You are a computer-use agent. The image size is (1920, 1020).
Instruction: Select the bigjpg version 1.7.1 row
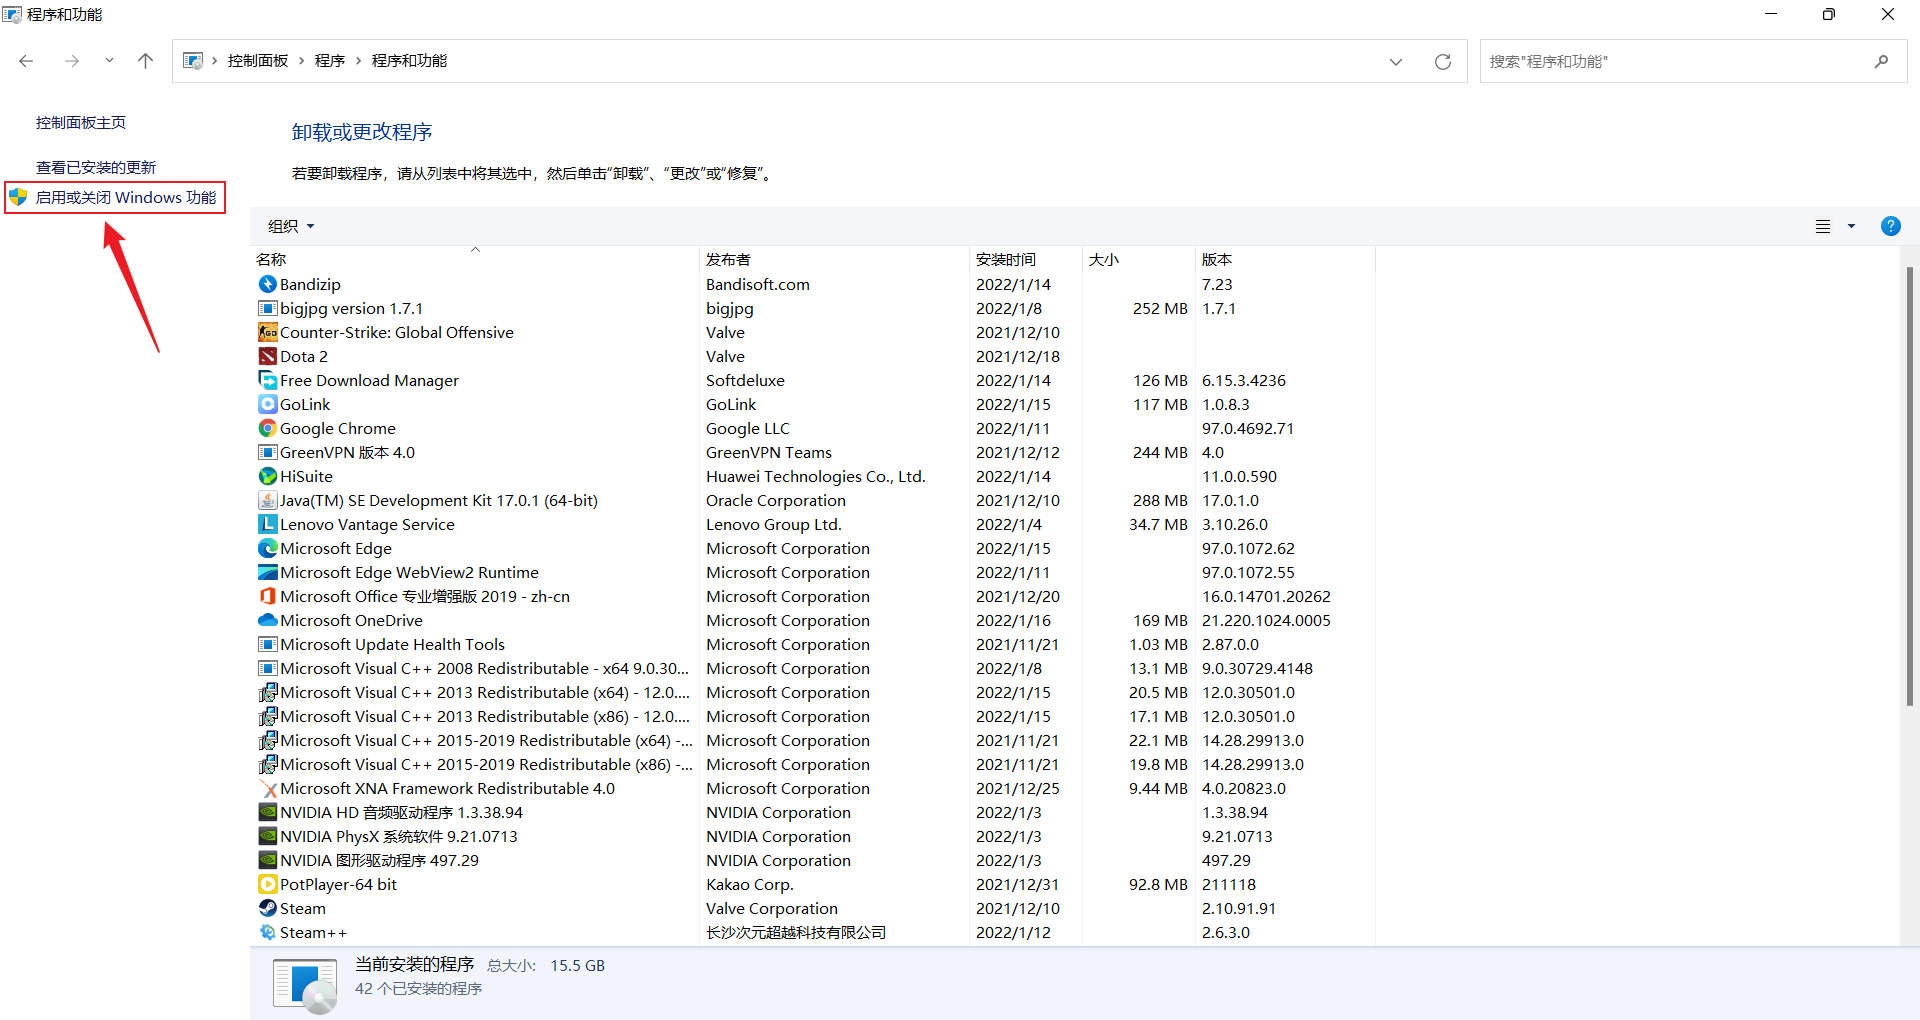tap(815, 308)
